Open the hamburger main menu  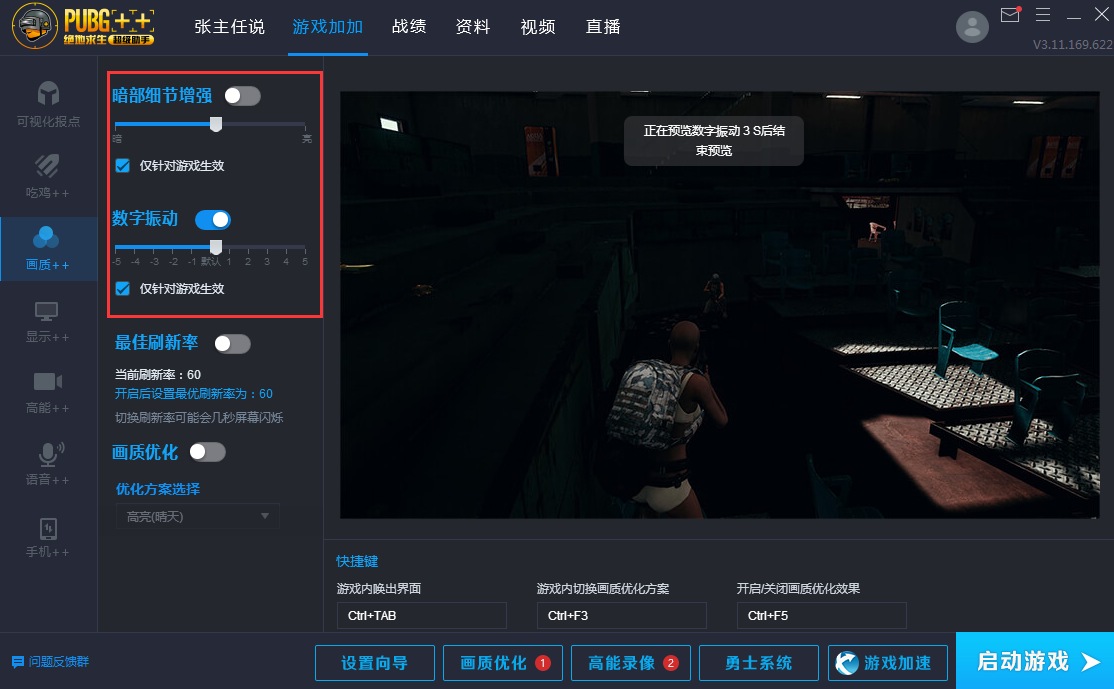pyautogui.click(x=1043, y=14)
